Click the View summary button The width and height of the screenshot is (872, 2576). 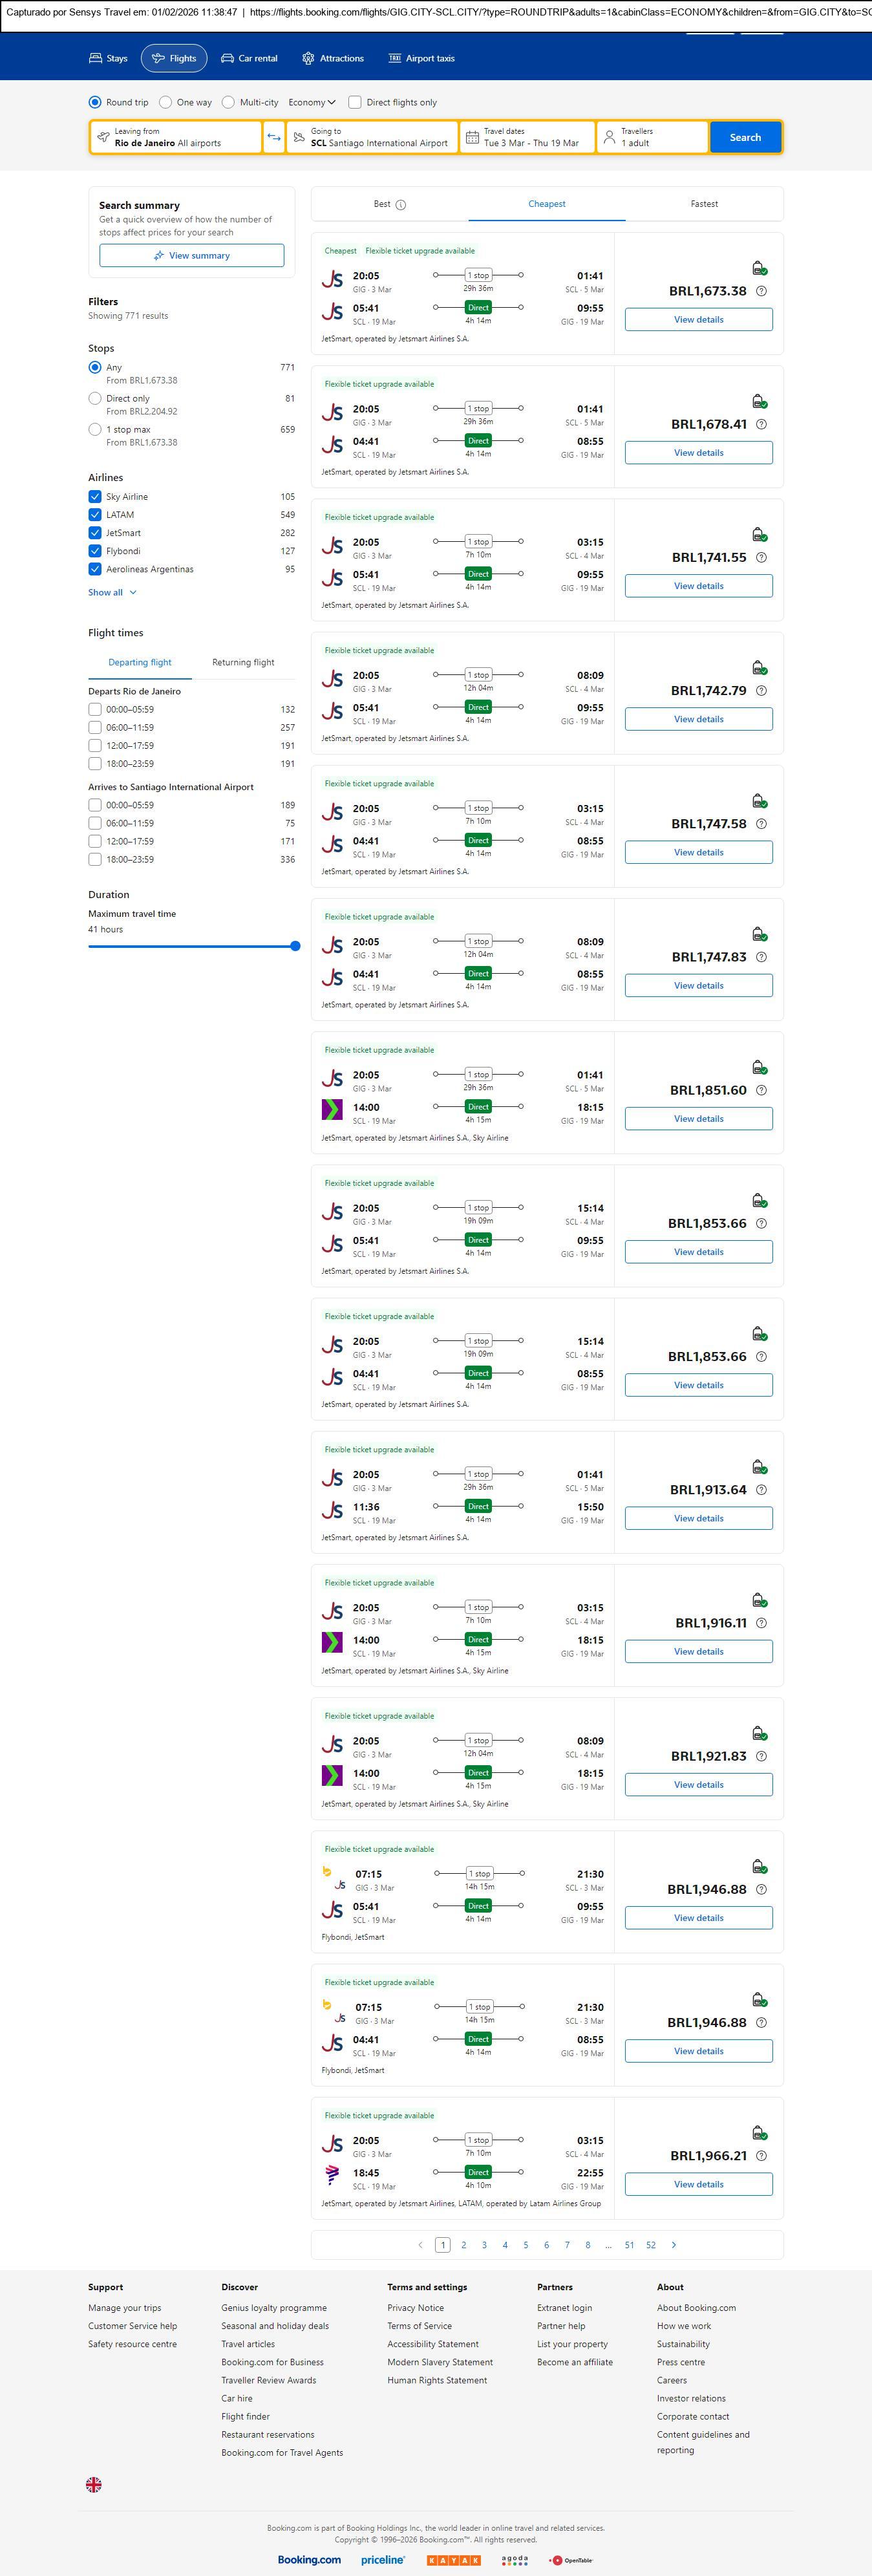tap(191, 256)
